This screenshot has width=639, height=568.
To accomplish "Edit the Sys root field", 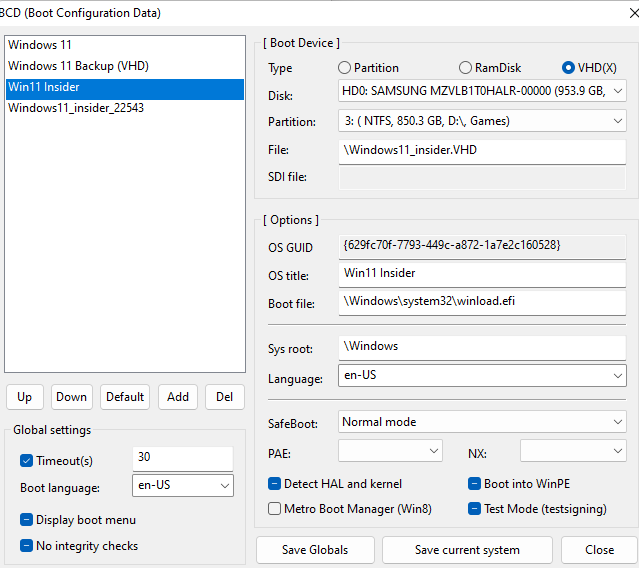I will click(482, 348).
